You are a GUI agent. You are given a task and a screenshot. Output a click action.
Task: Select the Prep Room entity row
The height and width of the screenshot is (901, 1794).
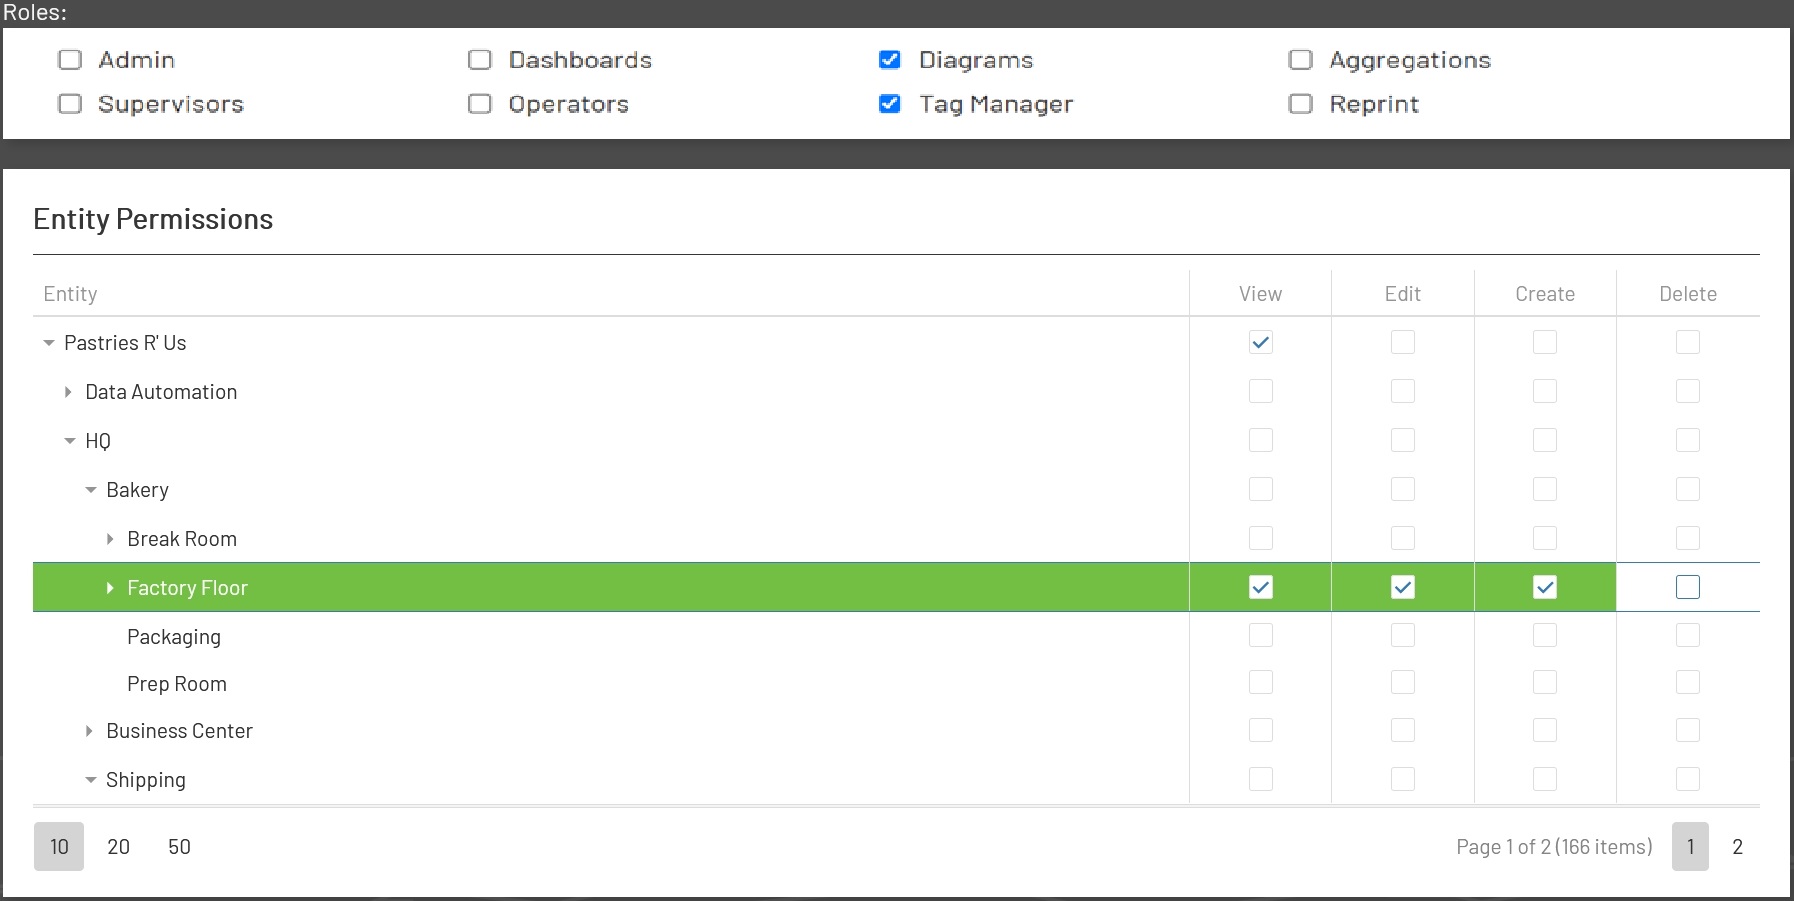[x=177, y=684]
